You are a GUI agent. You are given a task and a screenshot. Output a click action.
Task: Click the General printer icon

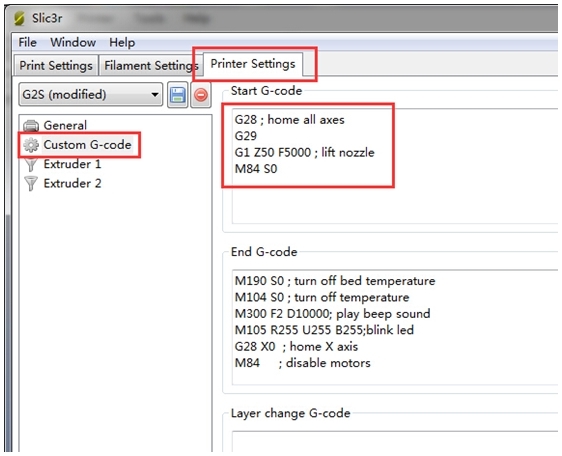click(x=31, y=126)
